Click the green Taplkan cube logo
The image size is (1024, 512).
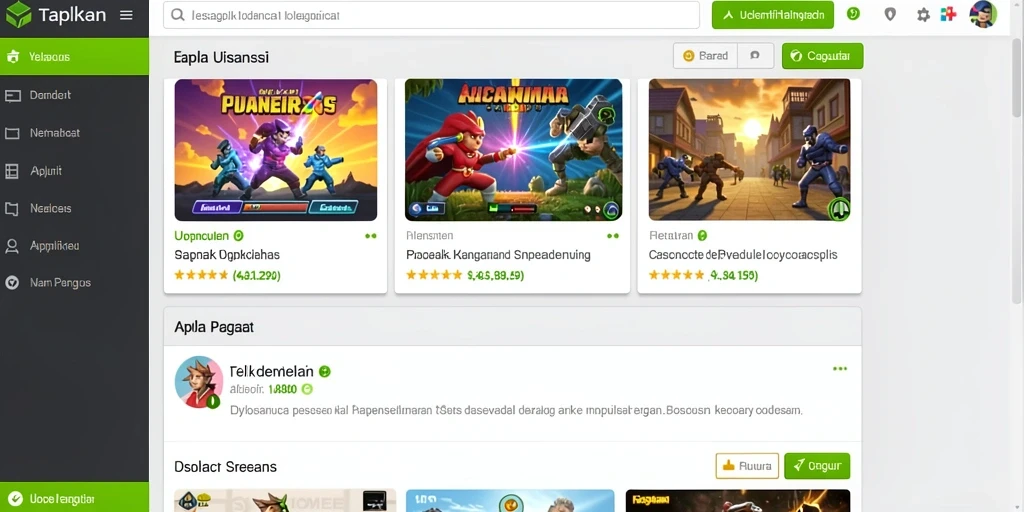(18, 14)
